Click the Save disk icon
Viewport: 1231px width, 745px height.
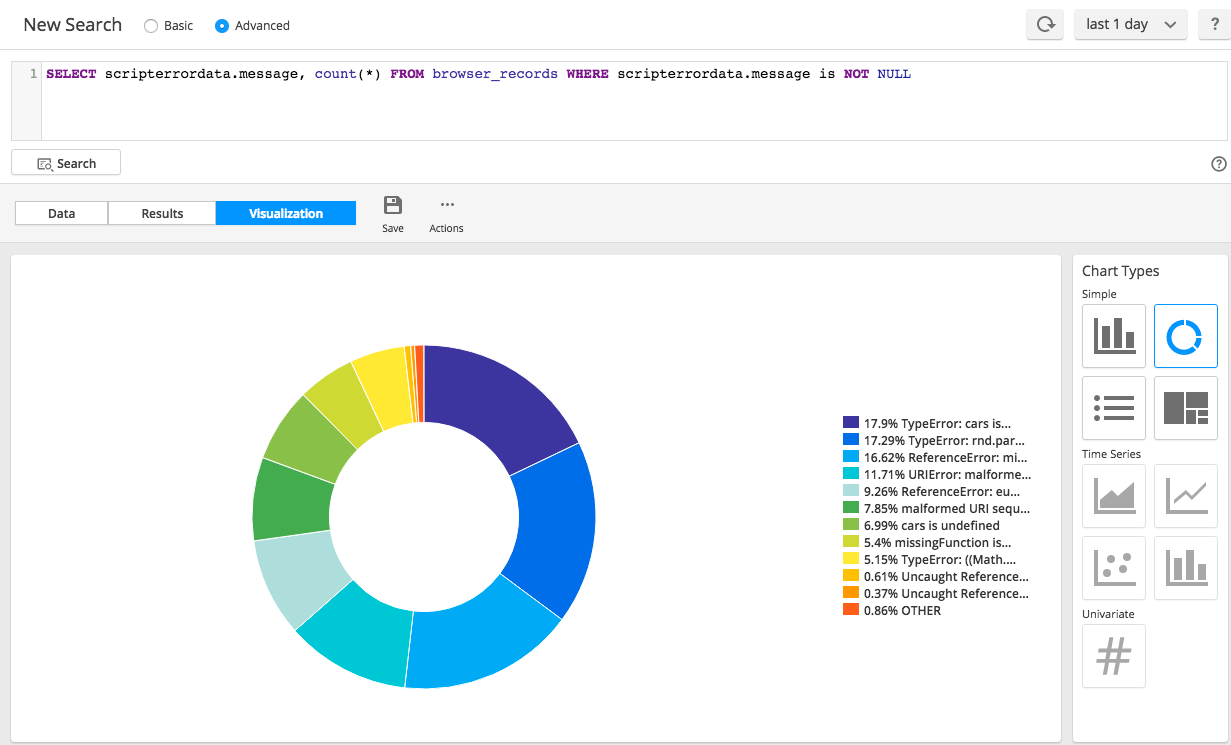coord(393,205)
